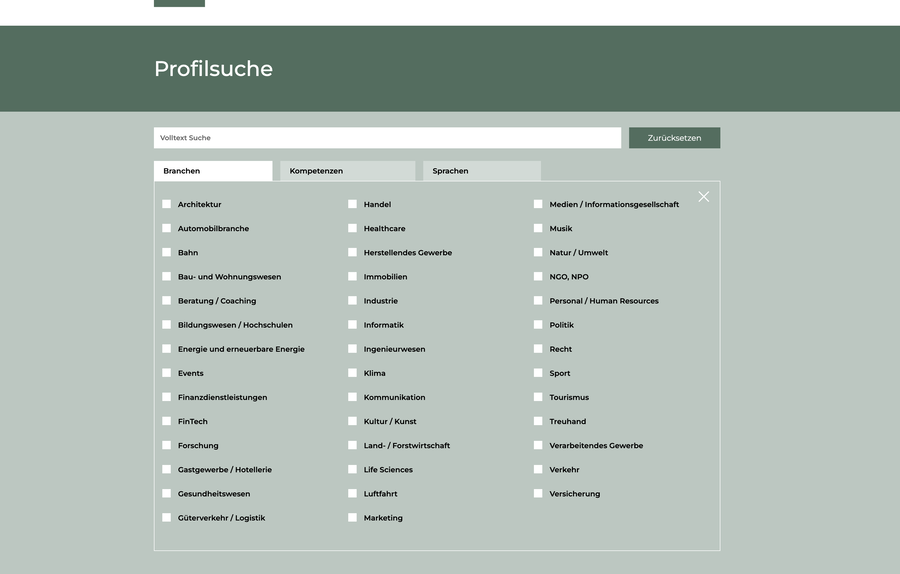Image resolution: width=900 pixels, height=574 pixels.
Task: Select the Healthcare checkbox
Action: [x=353, y=228]
